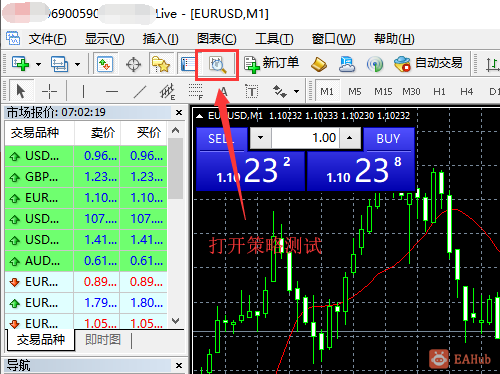Expand the Profiles dropdown arrow
This screenshot has width=500, height=374.
click(x=77, y=64)
